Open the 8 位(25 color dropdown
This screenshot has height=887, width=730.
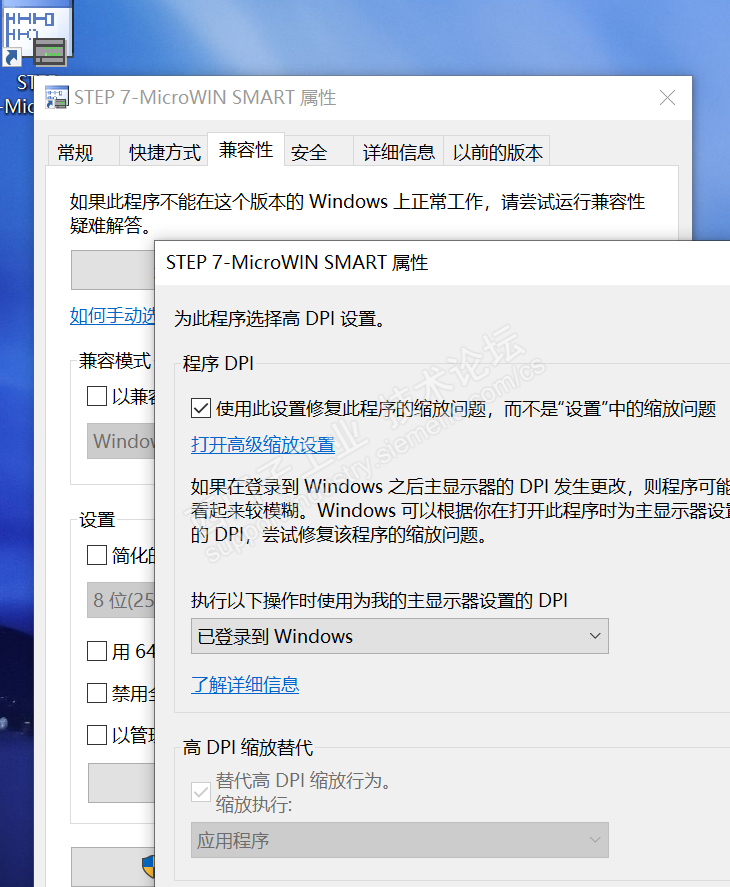point(121,600)
